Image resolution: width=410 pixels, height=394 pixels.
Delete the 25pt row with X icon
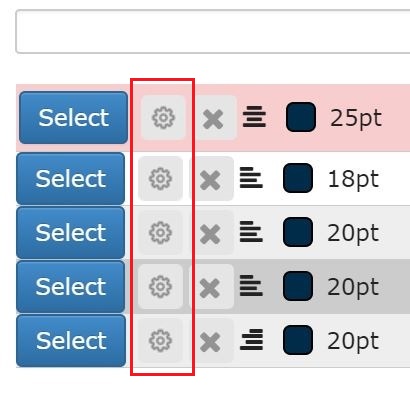pyautogui.click(x=213, y=119)
